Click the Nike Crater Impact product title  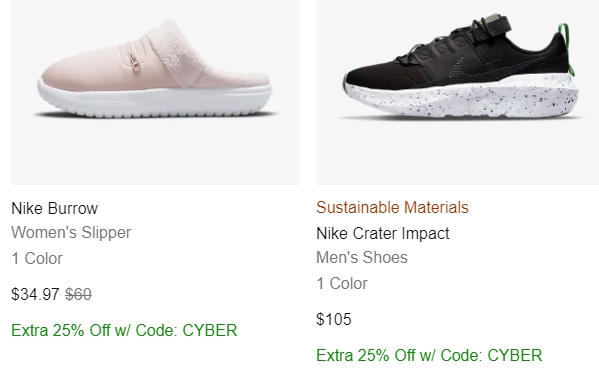(x=383, y=233)
